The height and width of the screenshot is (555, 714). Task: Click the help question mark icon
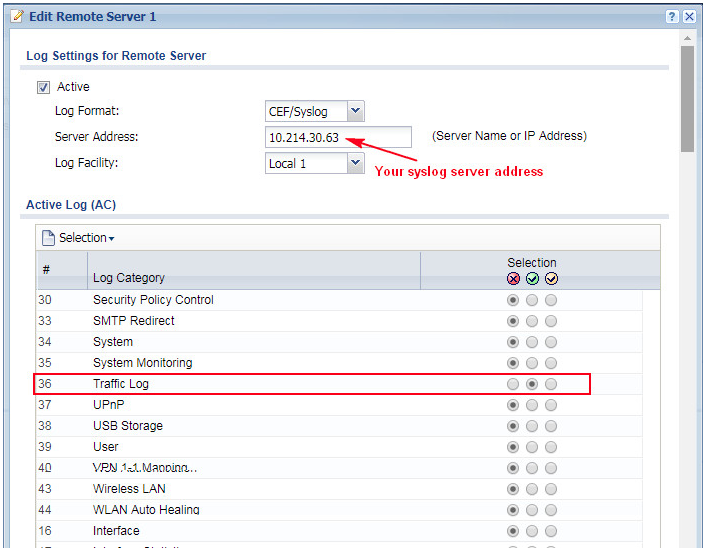pyautogui.click(x=672, y=17)
